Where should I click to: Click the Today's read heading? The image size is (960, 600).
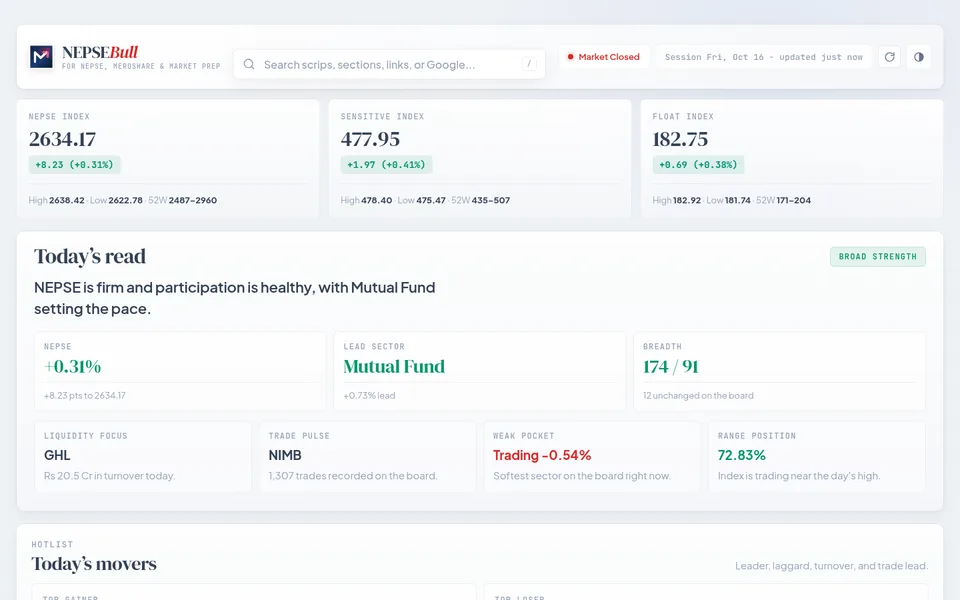click(x=90, y=257)
